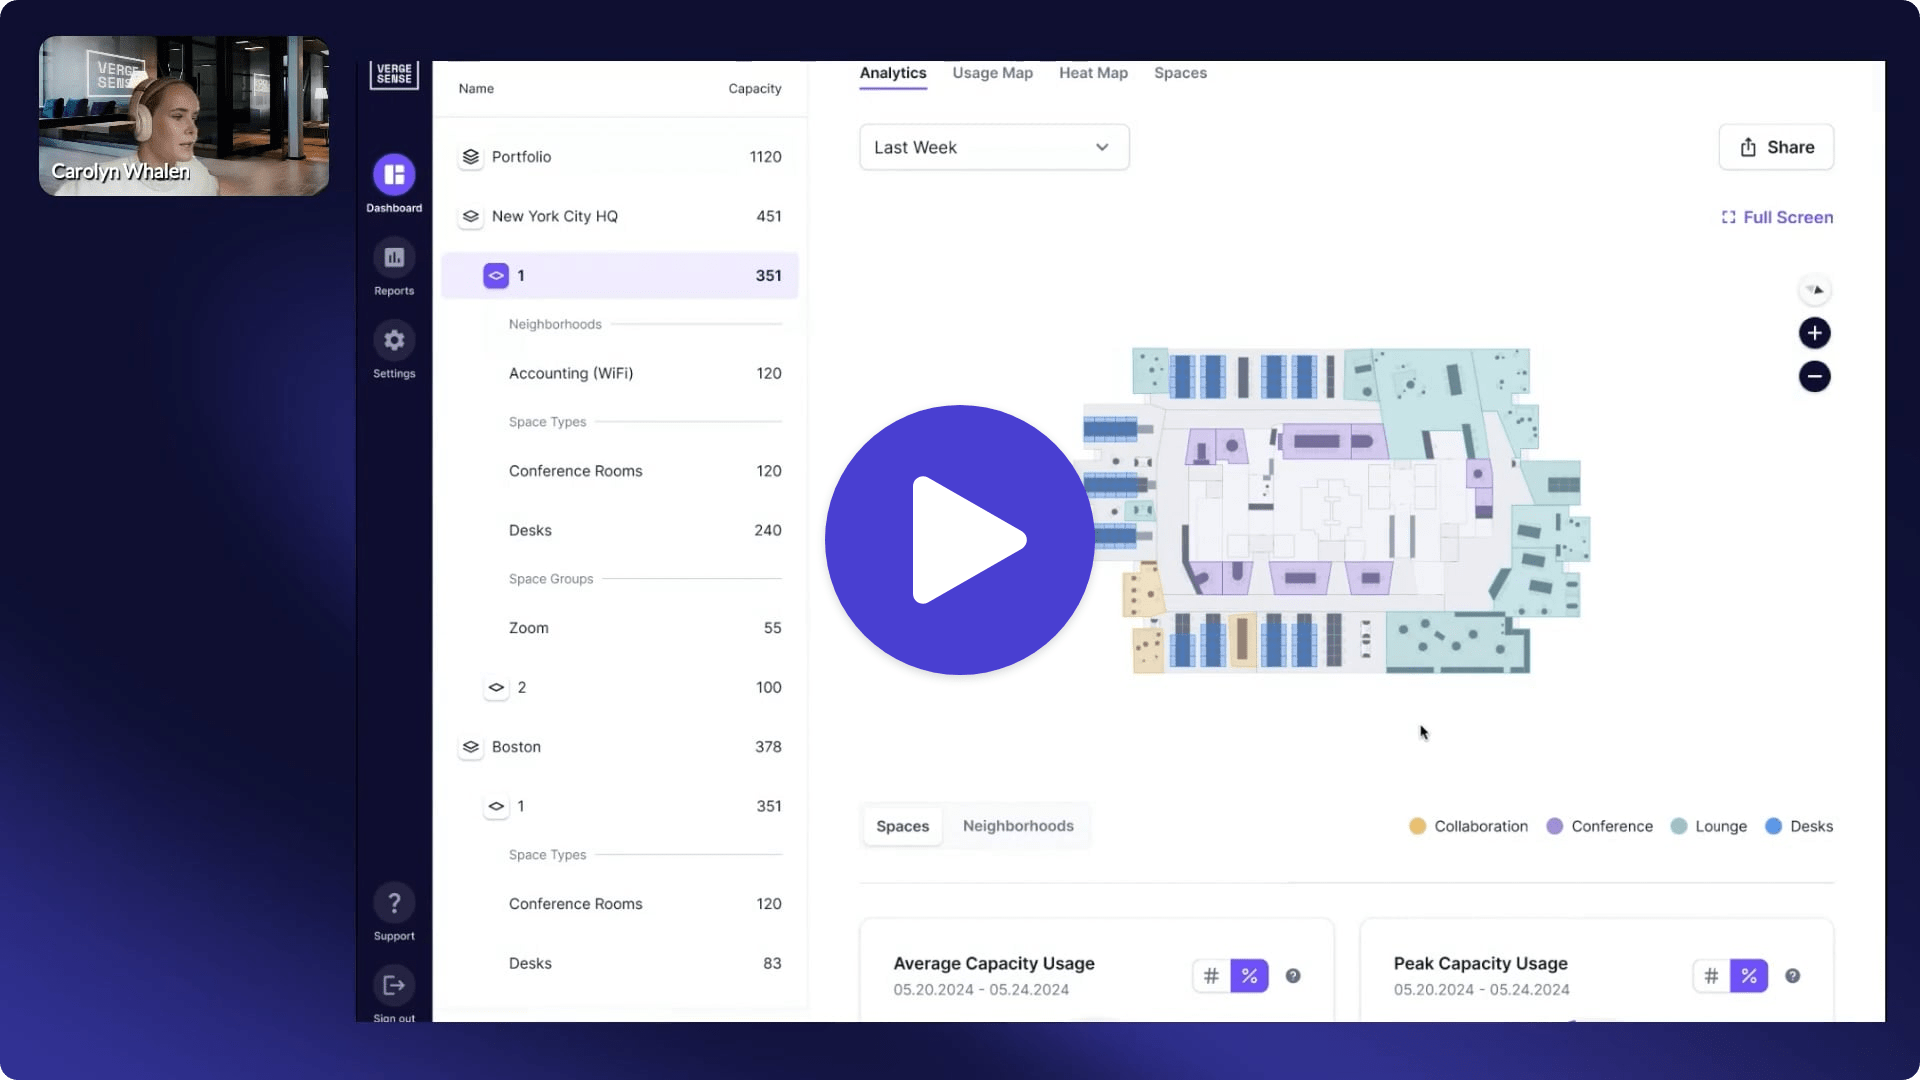Zoom out on the floor map
The width and height of the screenshot is (1920, 1080).
[x=1815, y=377]
